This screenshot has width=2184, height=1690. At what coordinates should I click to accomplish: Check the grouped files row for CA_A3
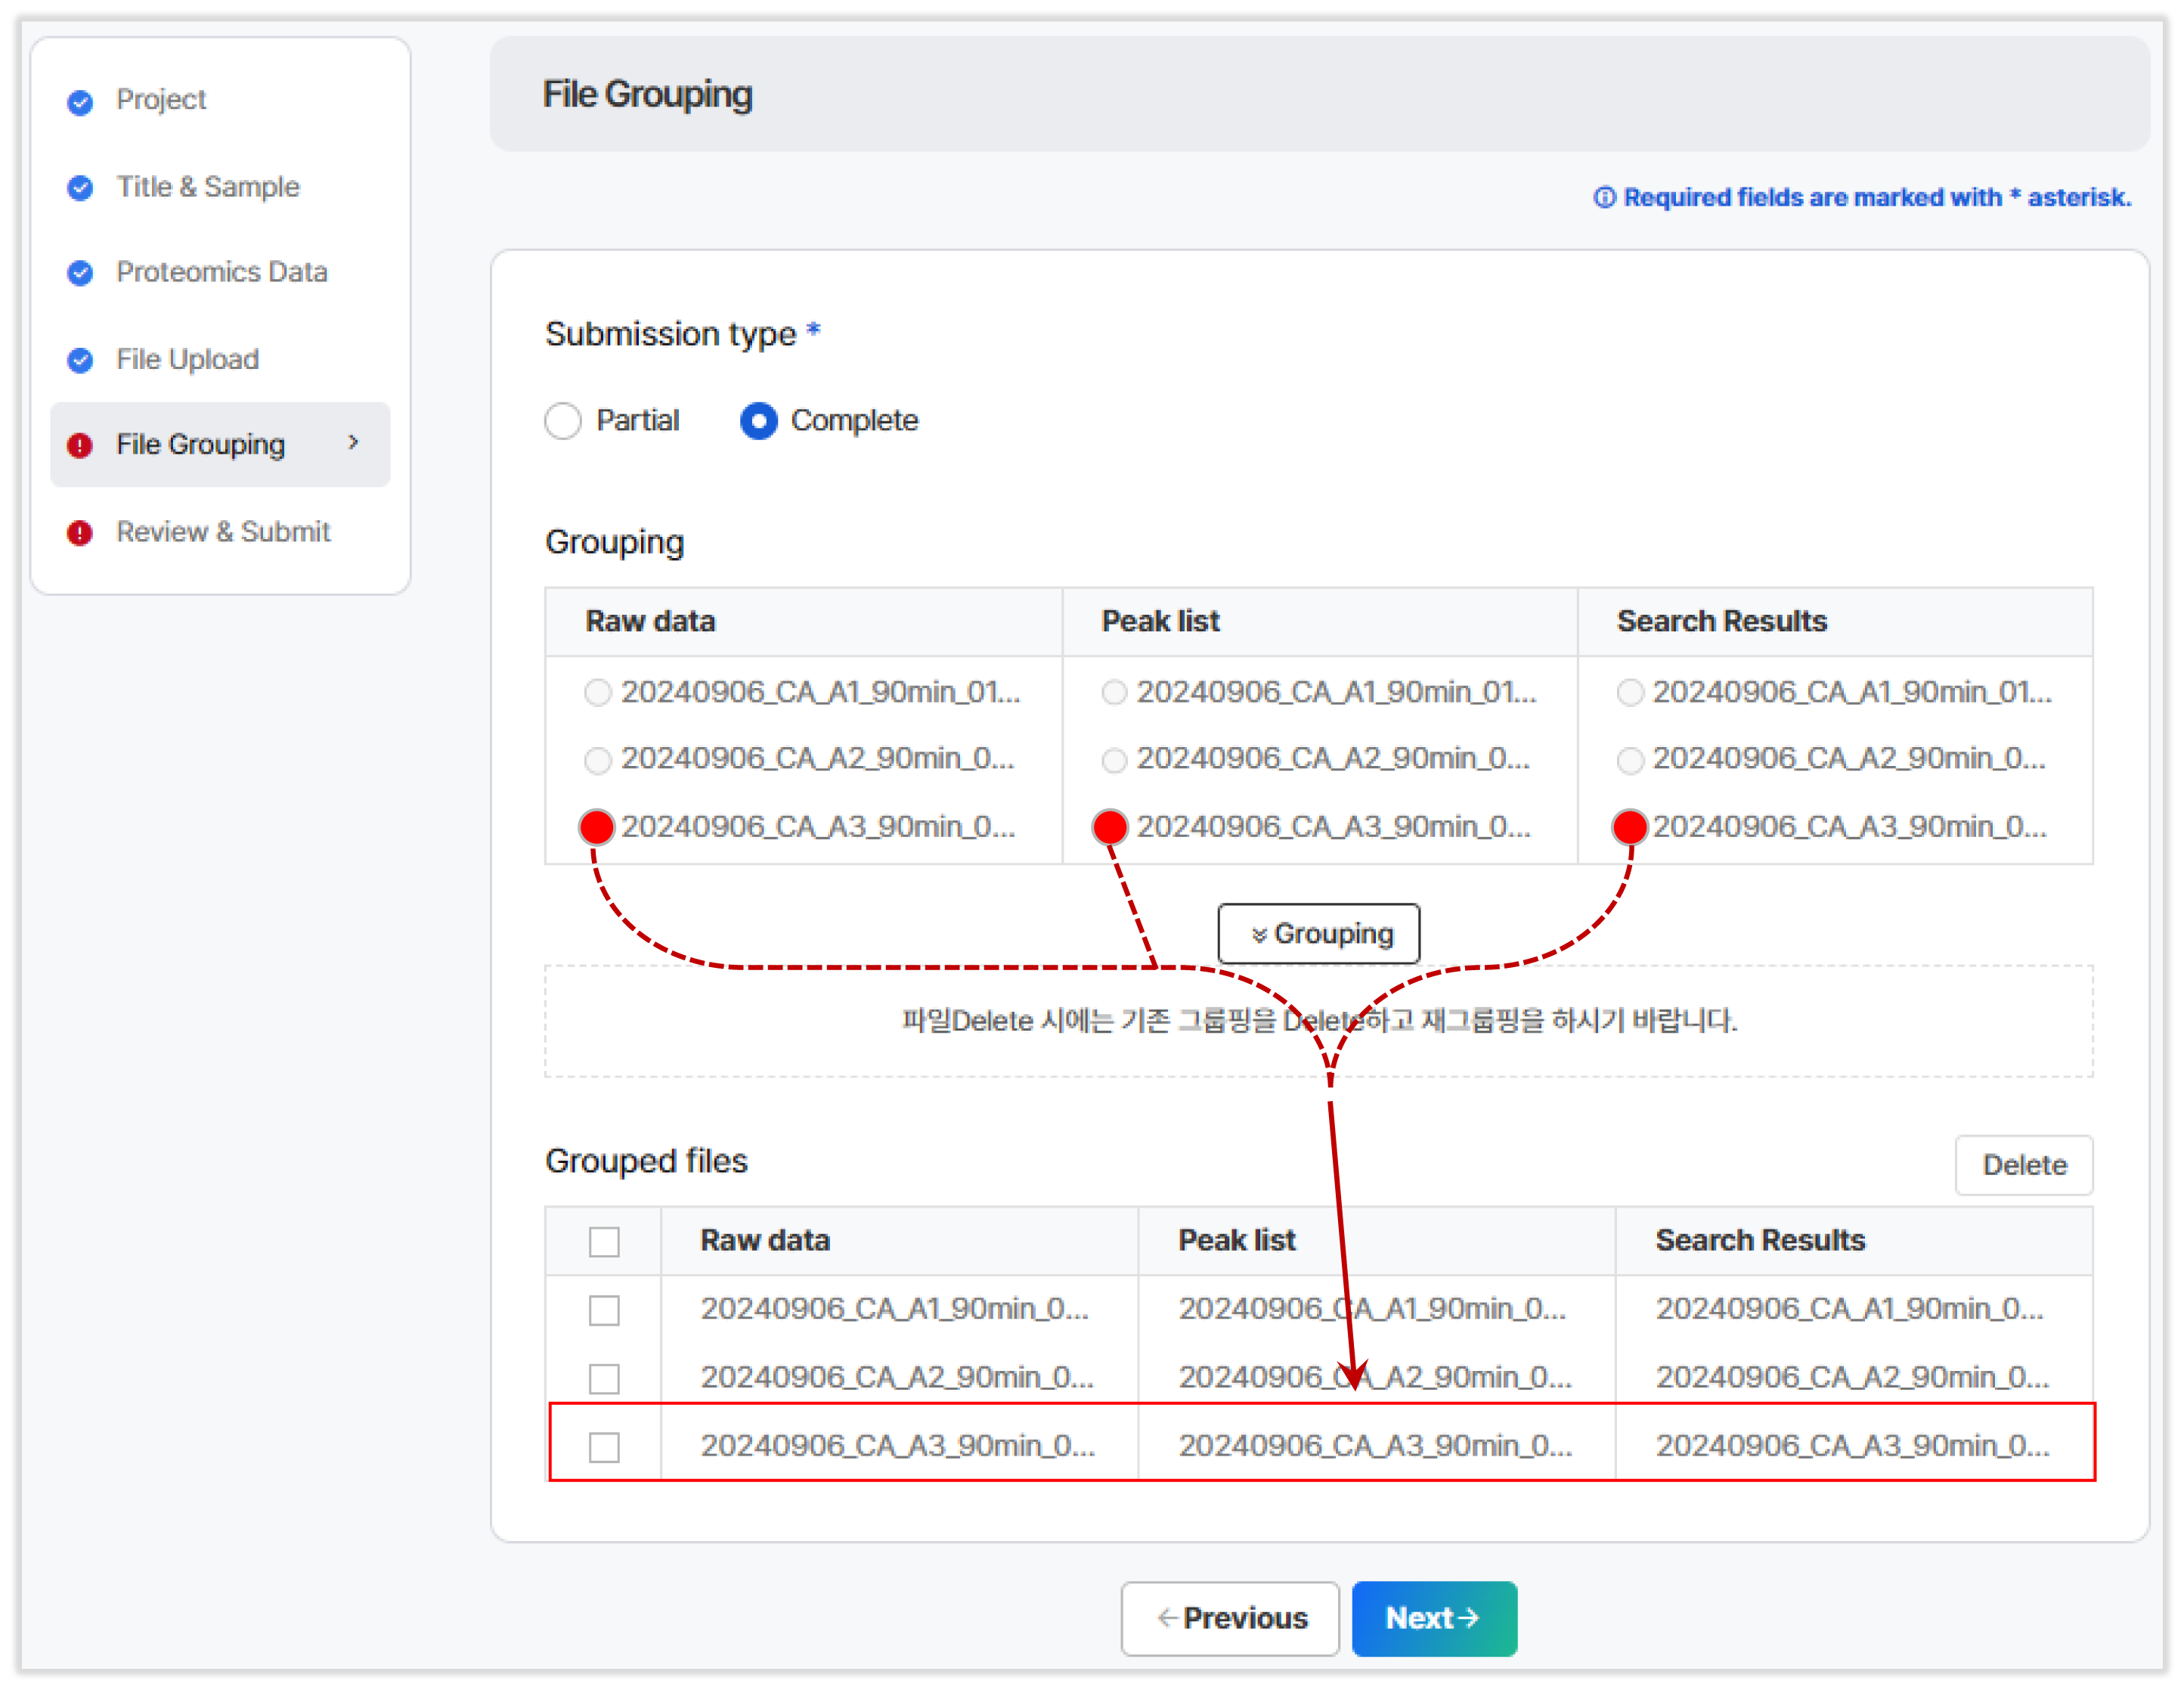click(x=604, y=1447)
